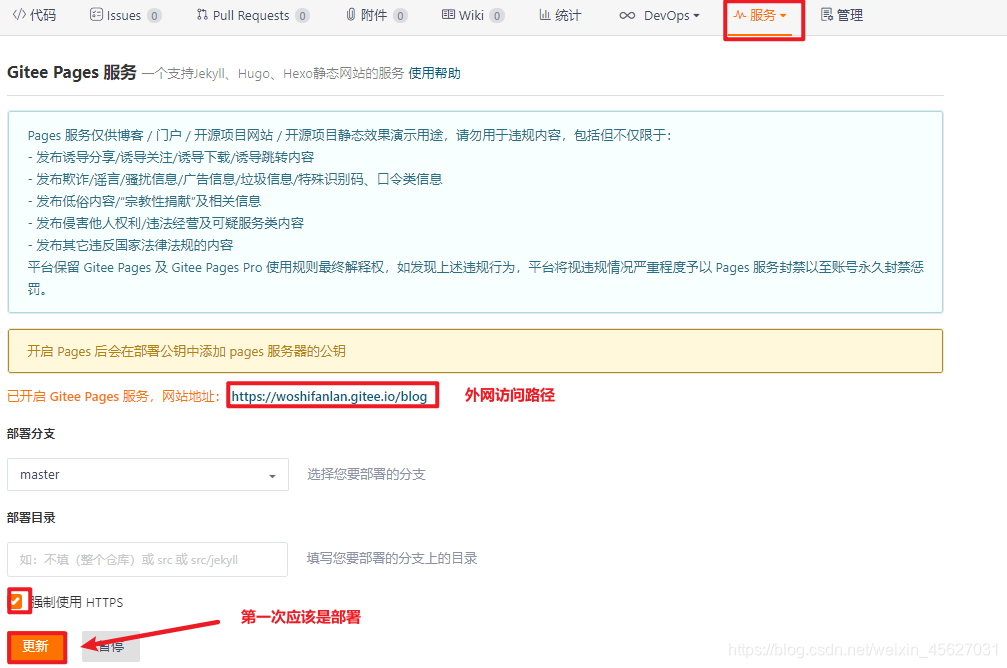Viewport: 1007px width, 668px height.
Task: Click the management document icon
Action: [x=827, y=14]
